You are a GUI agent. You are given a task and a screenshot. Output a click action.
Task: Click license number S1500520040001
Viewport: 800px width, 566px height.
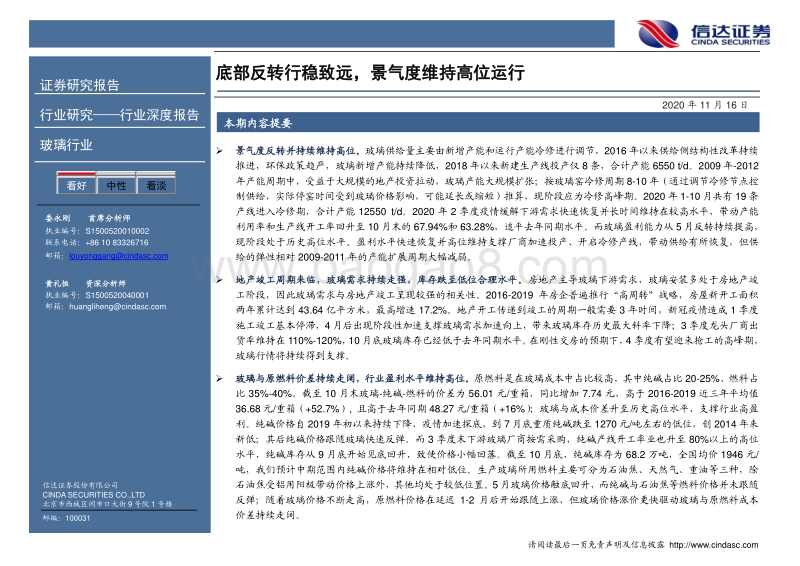tap(117, 295)
